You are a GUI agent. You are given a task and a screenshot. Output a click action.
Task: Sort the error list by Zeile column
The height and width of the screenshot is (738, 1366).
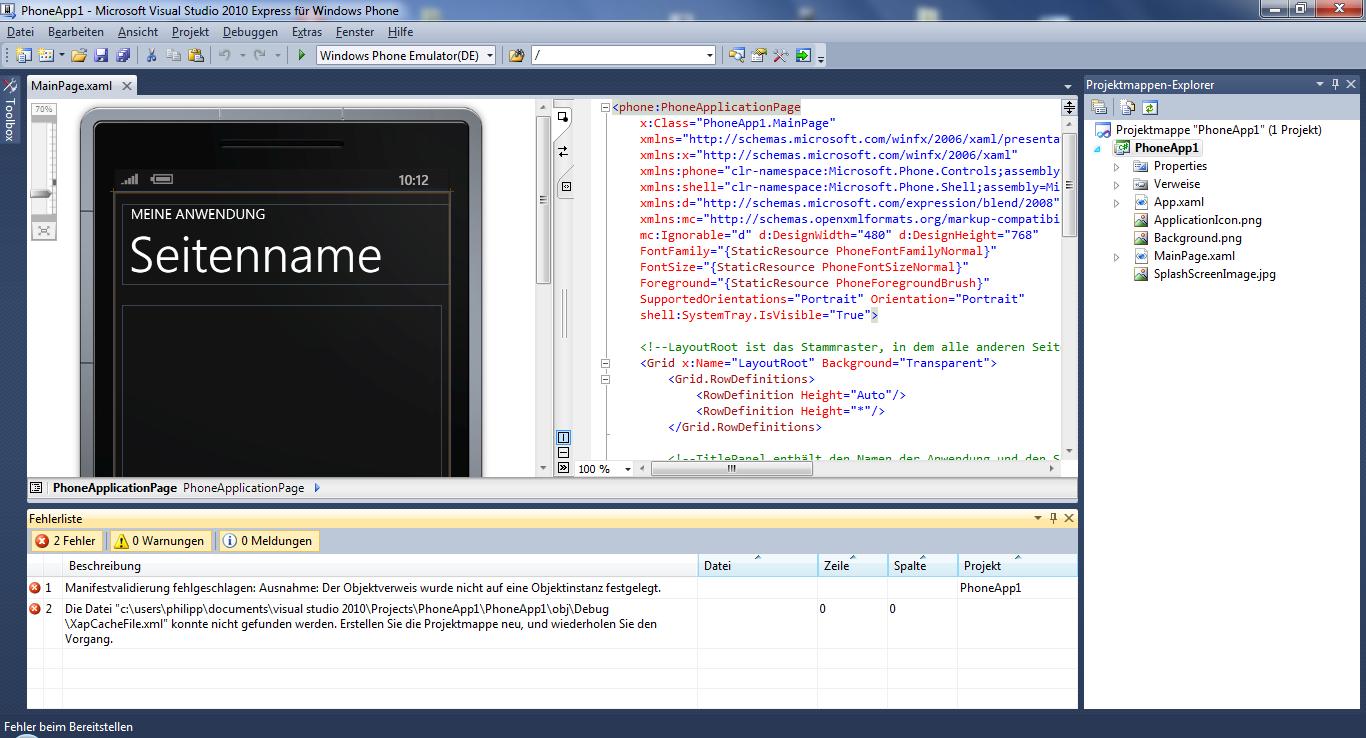[x=853, y=565]
